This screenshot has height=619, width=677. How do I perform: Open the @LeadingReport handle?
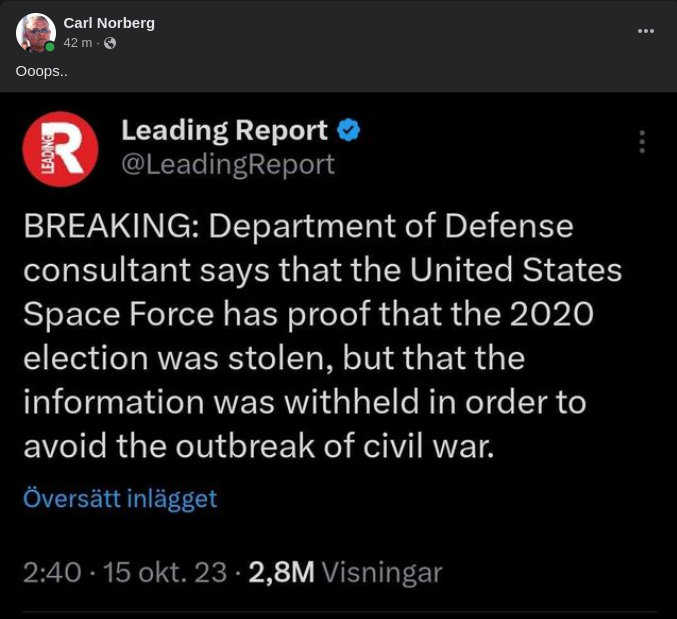[227, 164]
